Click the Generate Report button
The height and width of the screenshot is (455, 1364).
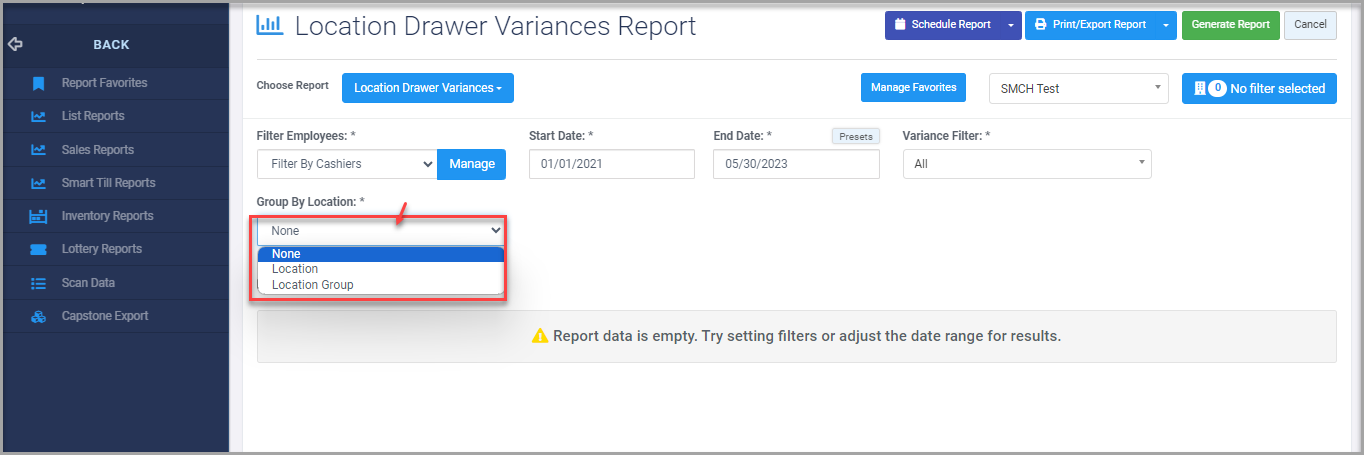pos(1230,25)
